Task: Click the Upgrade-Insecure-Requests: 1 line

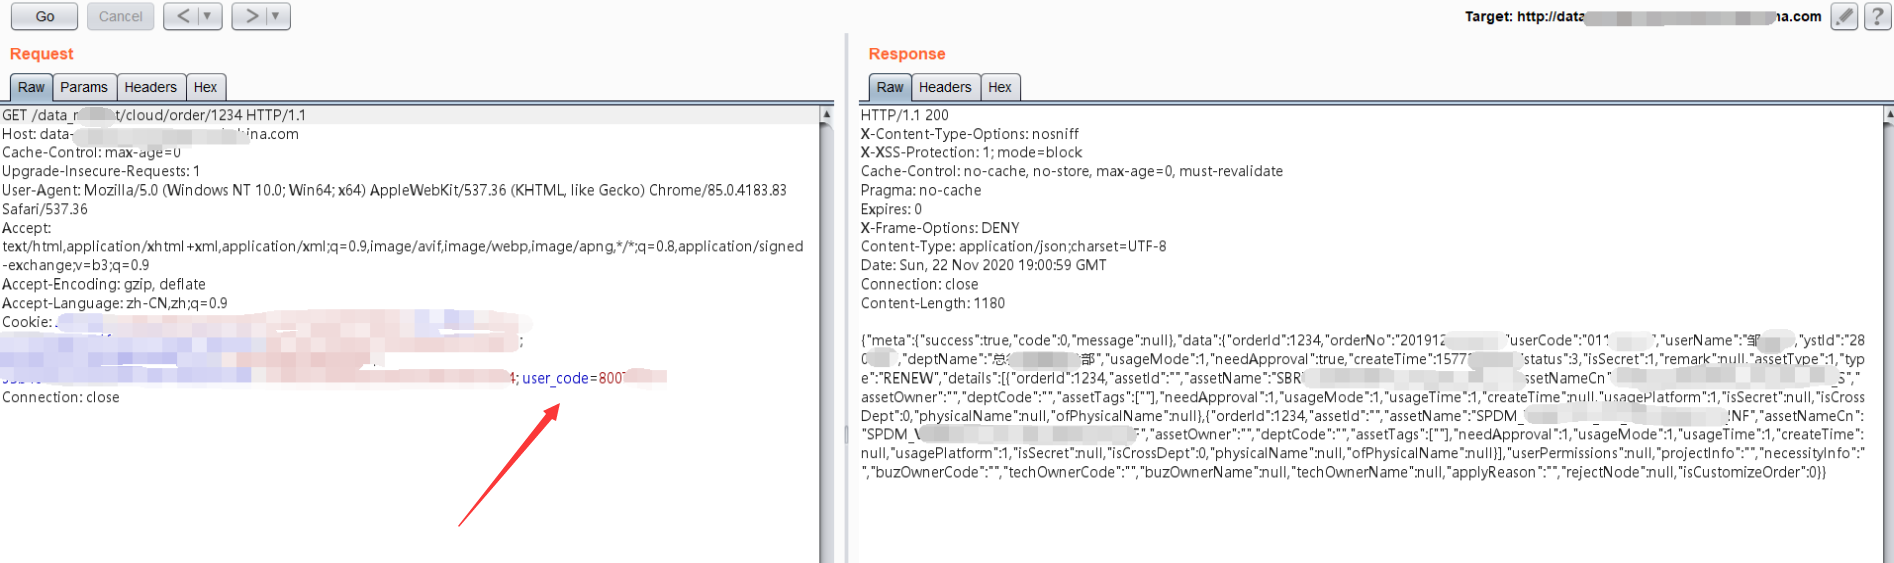Action: [x=101, y=171]
